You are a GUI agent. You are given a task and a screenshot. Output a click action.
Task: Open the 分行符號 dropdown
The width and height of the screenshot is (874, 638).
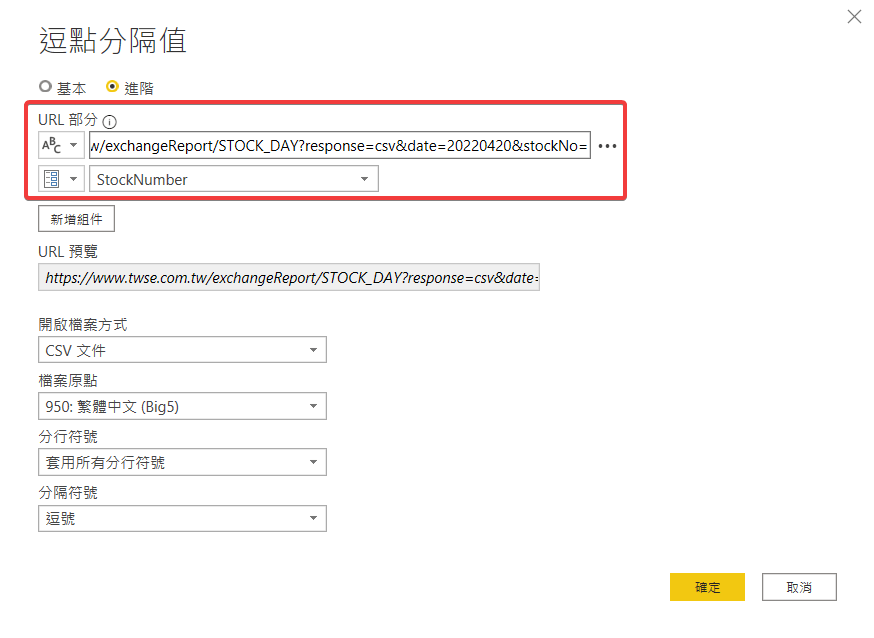click(182, 462)
